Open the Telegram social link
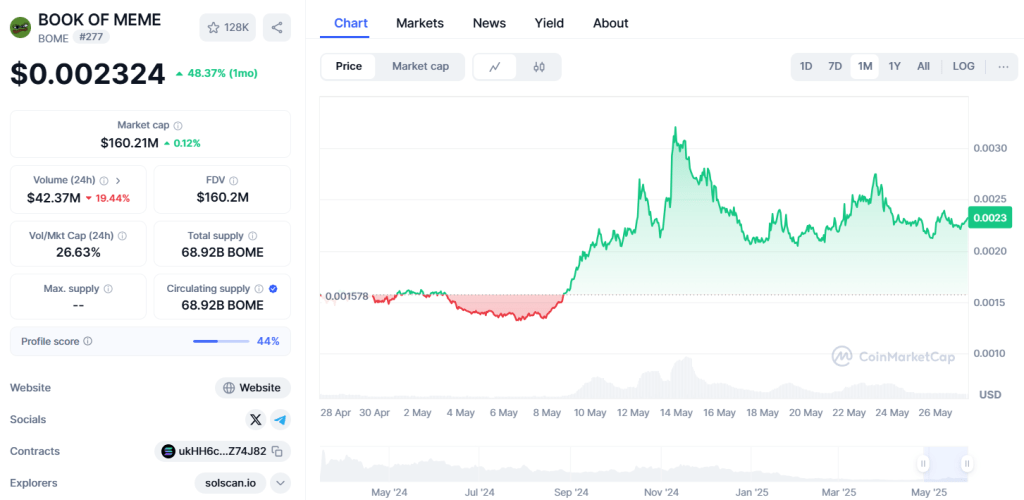 pyautogui.click(x=280, y=420)
